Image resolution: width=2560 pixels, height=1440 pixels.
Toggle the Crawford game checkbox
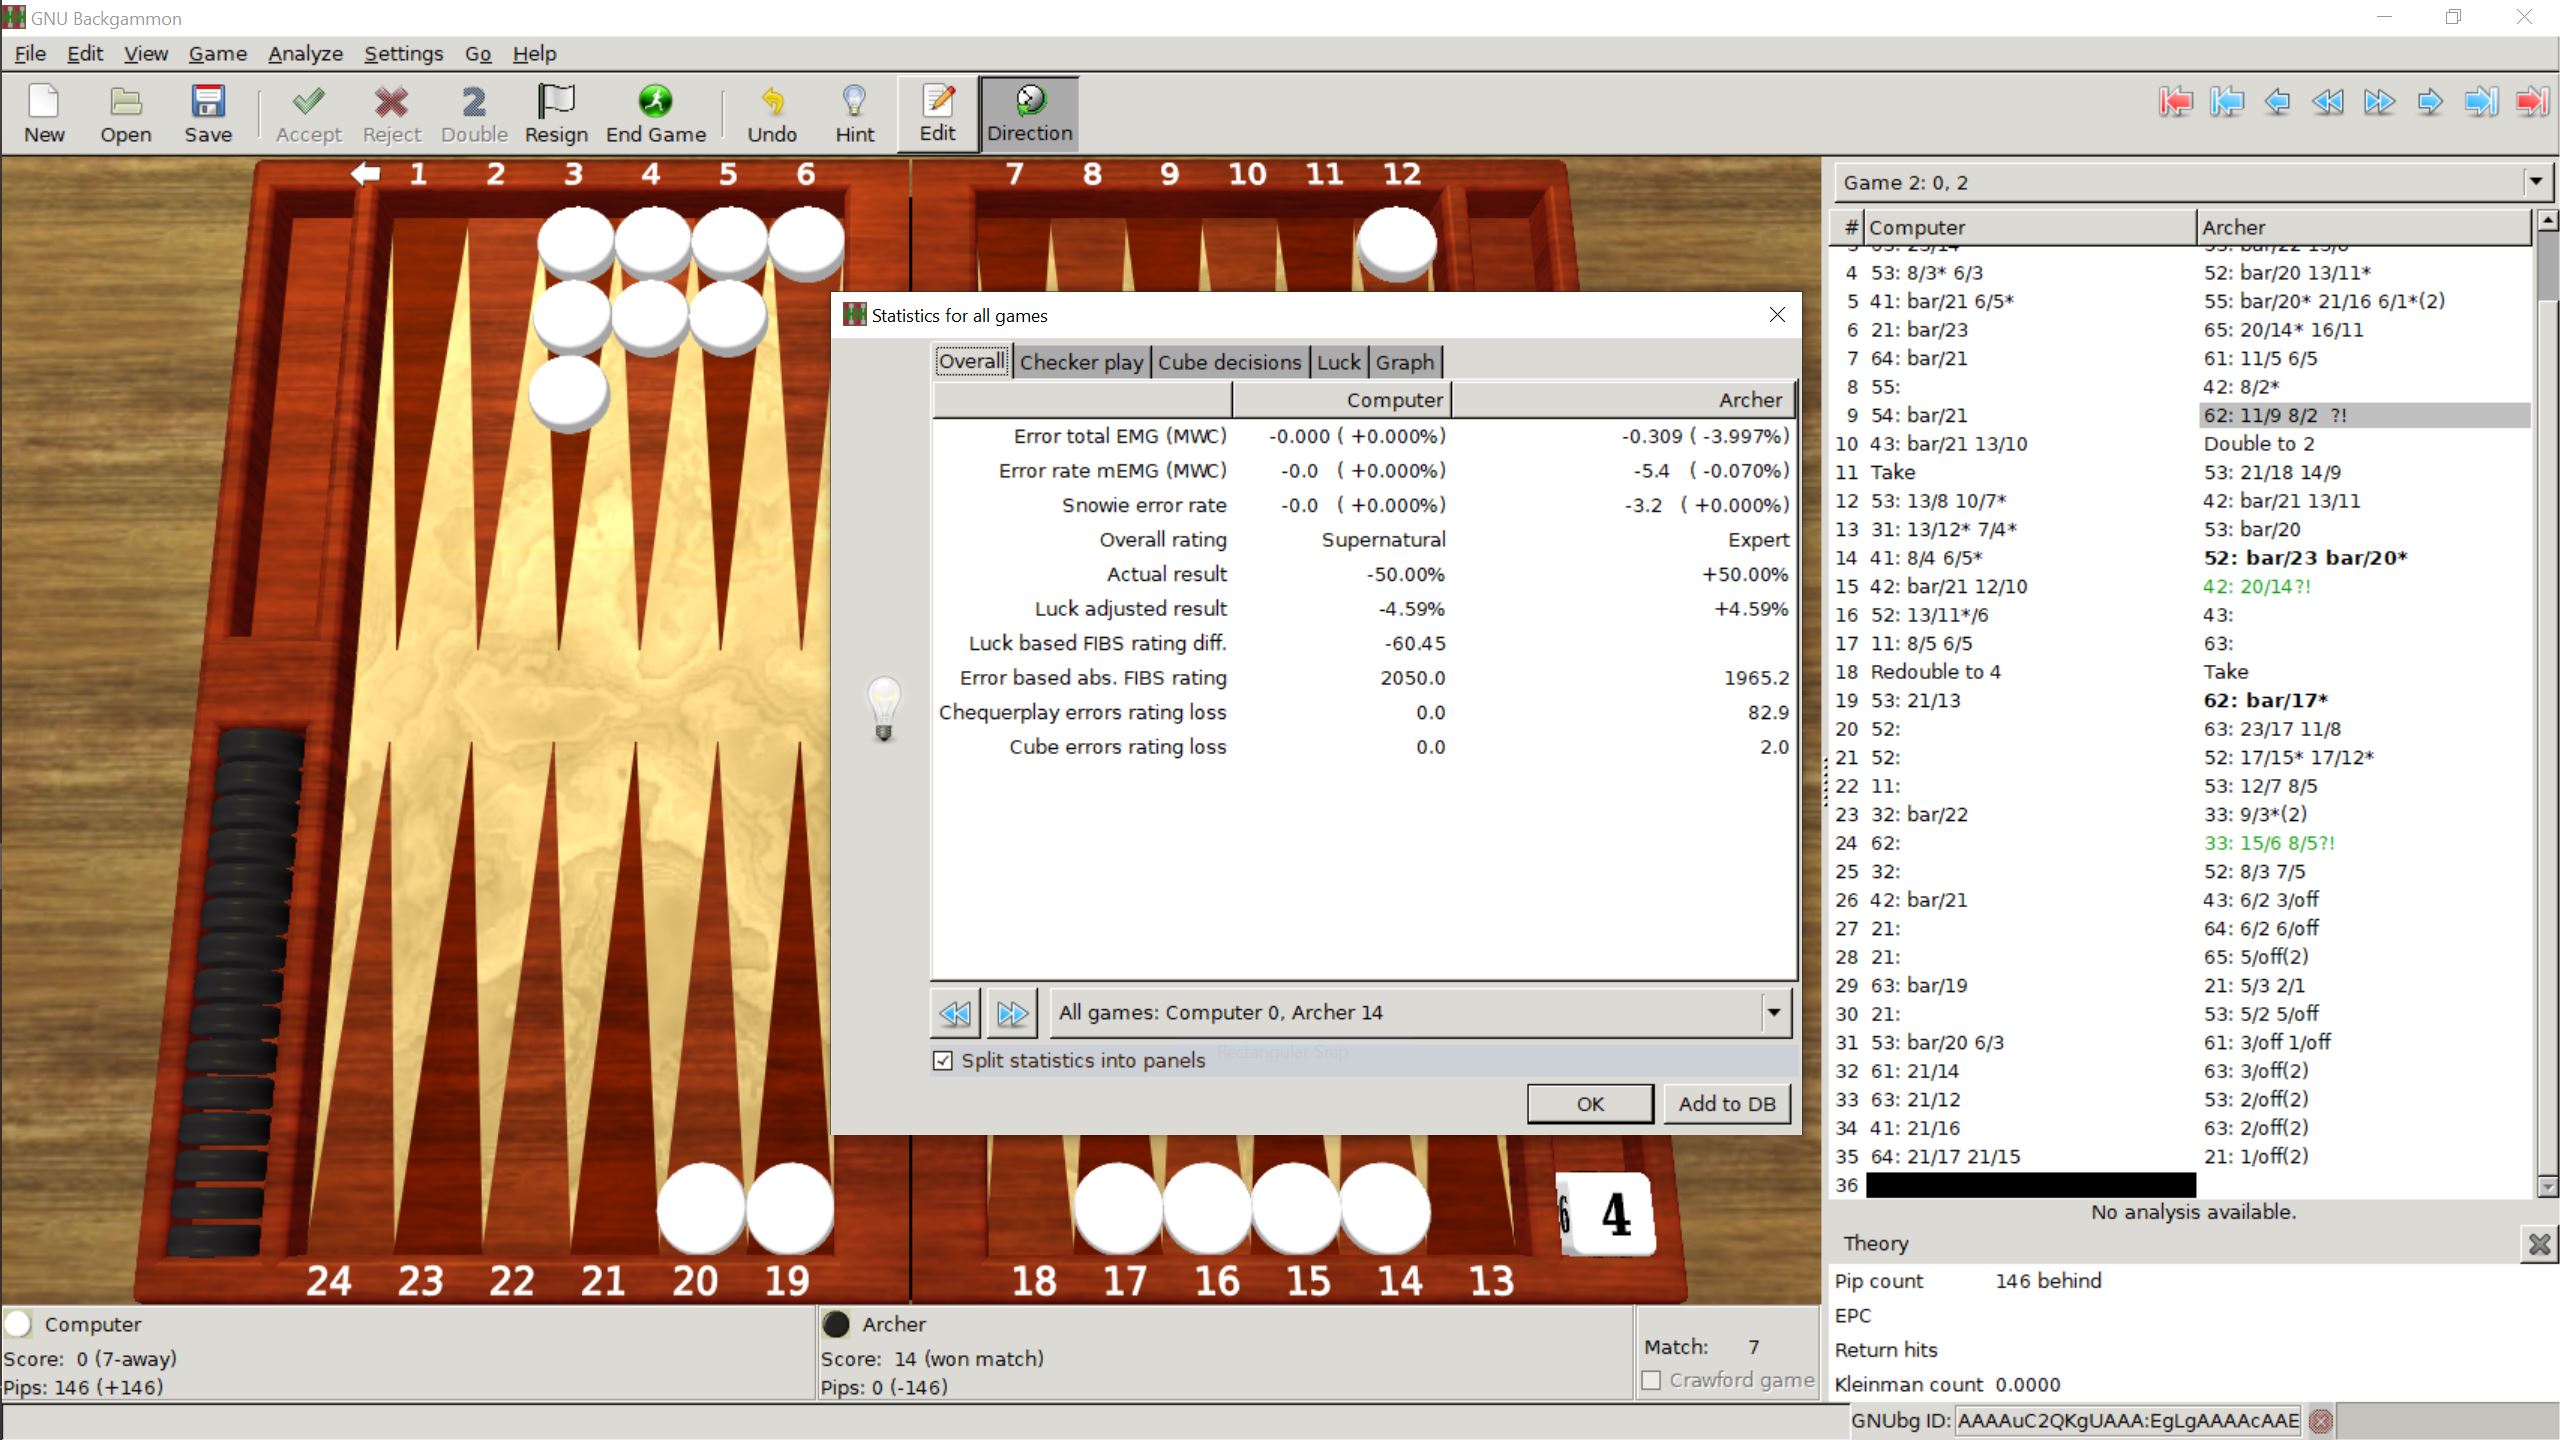pyautogui.click(x=1652, y=1380)
